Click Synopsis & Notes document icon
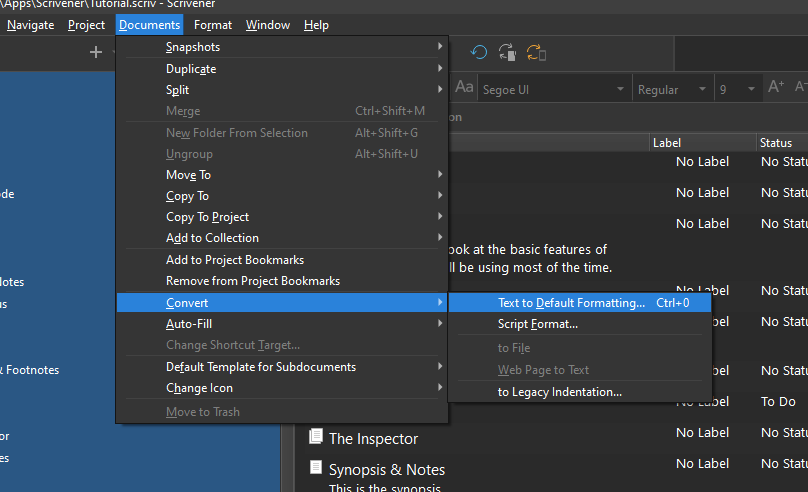The image size is (808, 492). pyautogui.click(x=316, y=467)
